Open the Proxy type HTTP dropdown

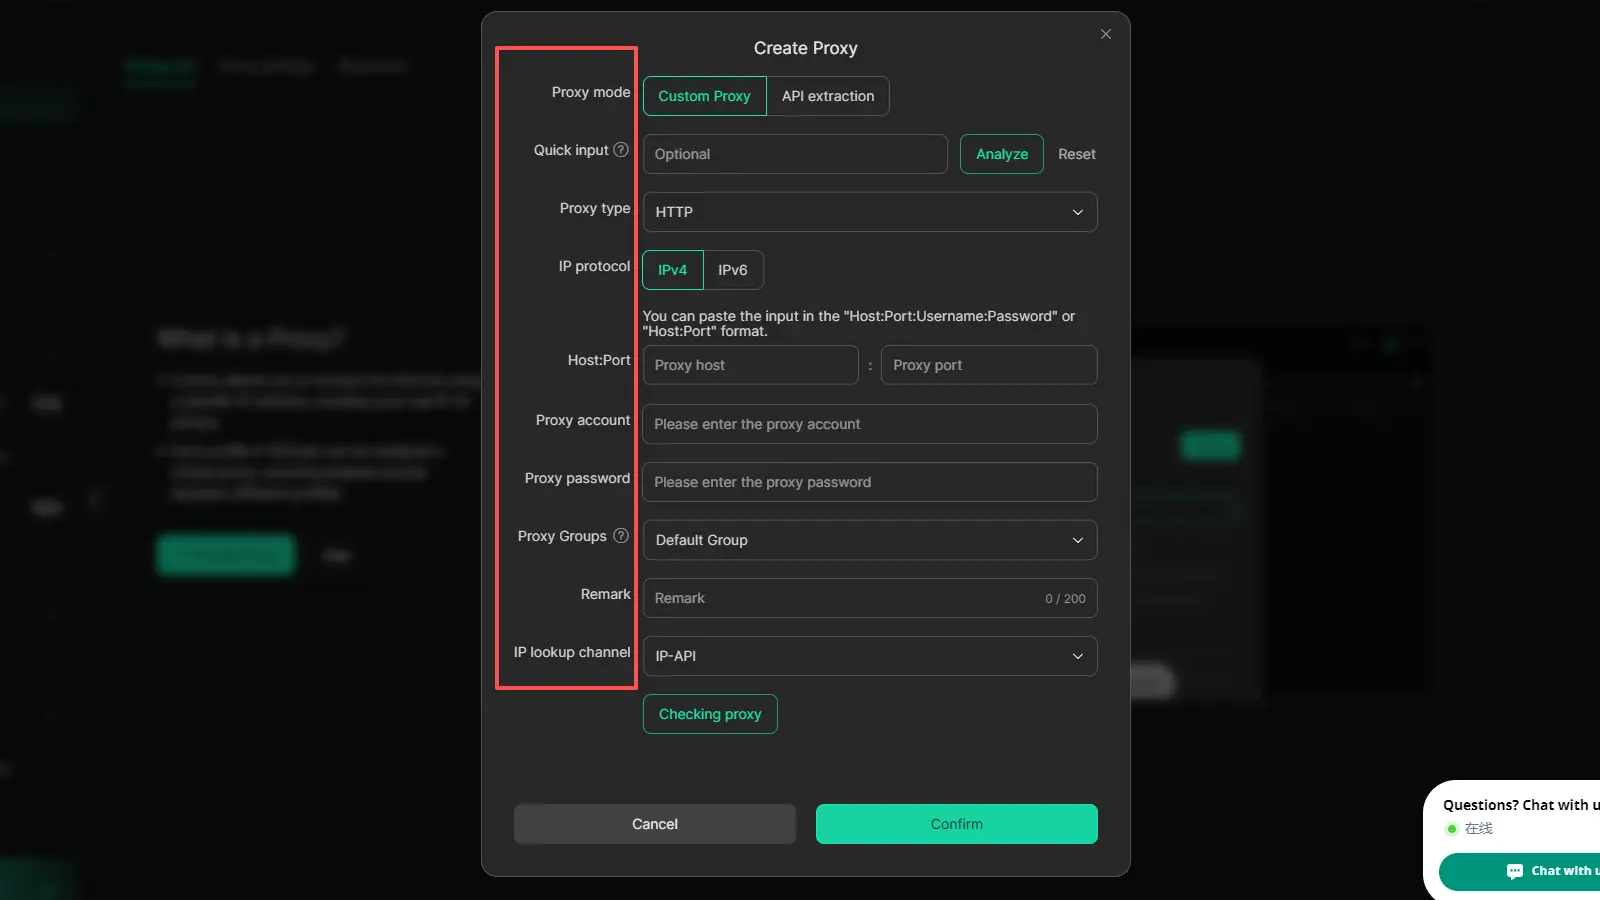pos(869,212)
